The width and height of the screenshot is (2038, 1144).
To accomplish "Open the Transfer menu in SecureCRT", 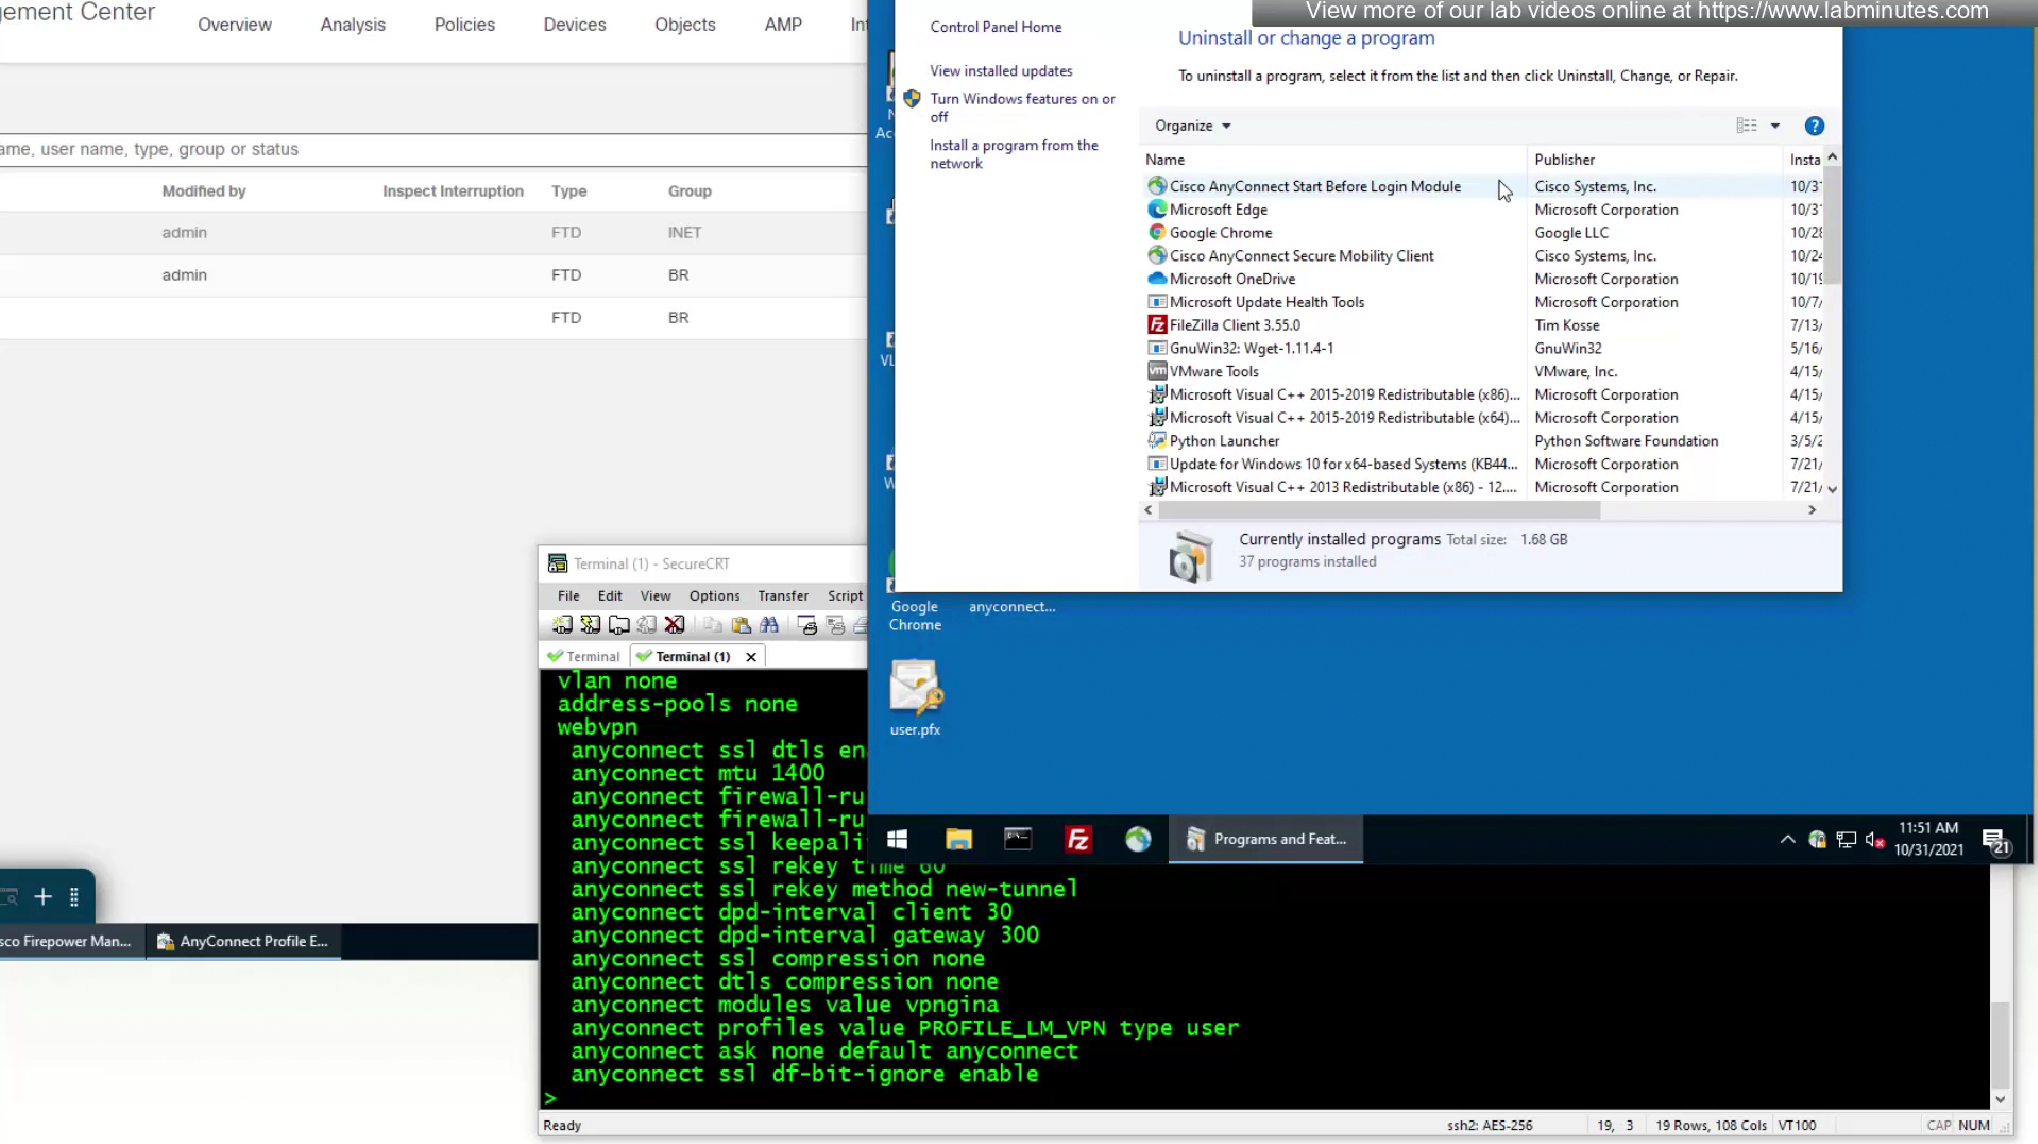I will coord(782,596).
